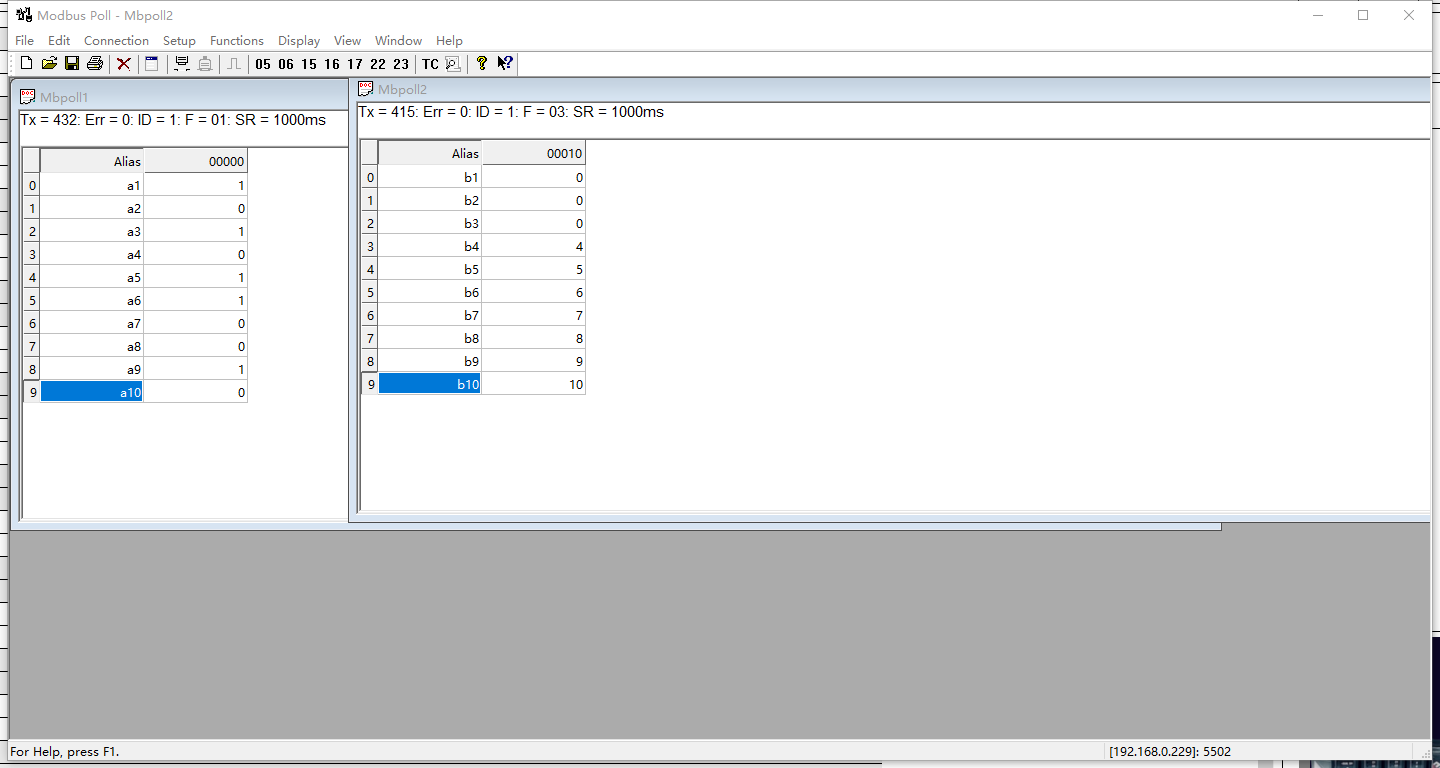The image size is (1440, 768).
Task: Click the context help arrow icon
Action: (505, 64)
